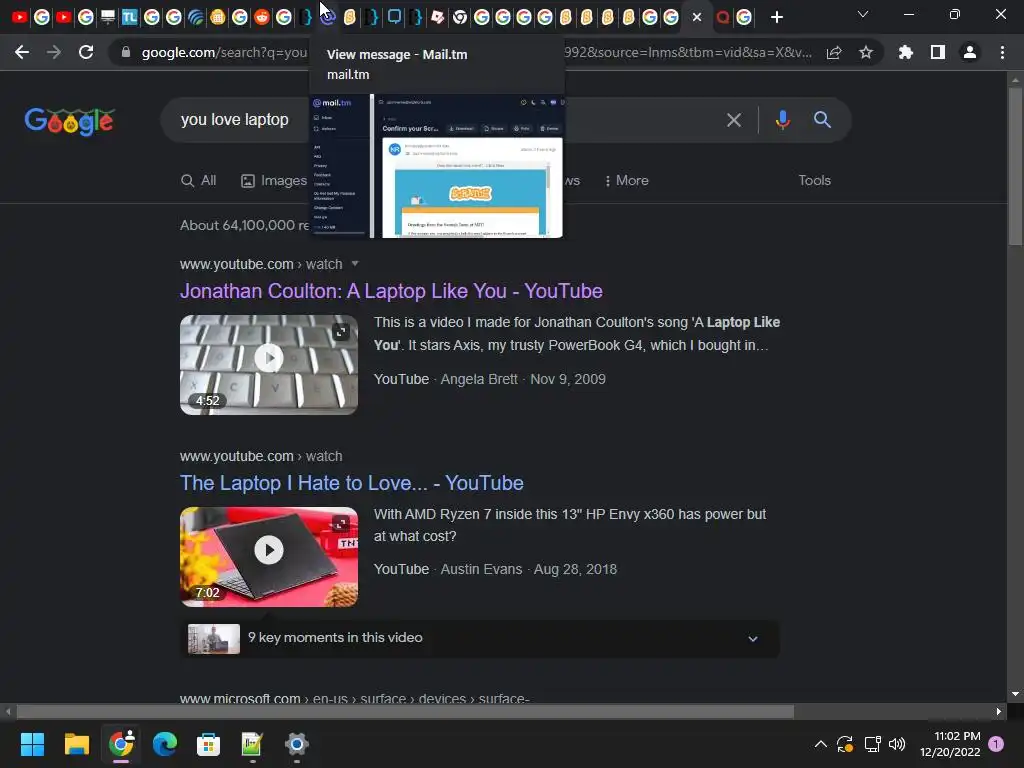
Task: Submit search with magnifier icon
Action: coord(822,120)
